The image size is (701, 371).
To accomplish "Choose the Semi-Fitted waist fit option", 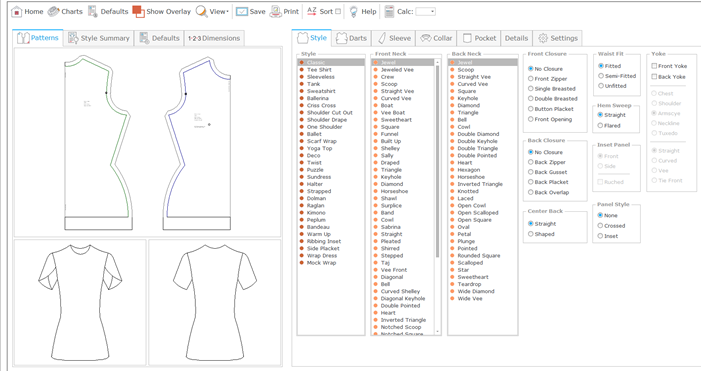I will pyautogui.click(x=601, y=76).
